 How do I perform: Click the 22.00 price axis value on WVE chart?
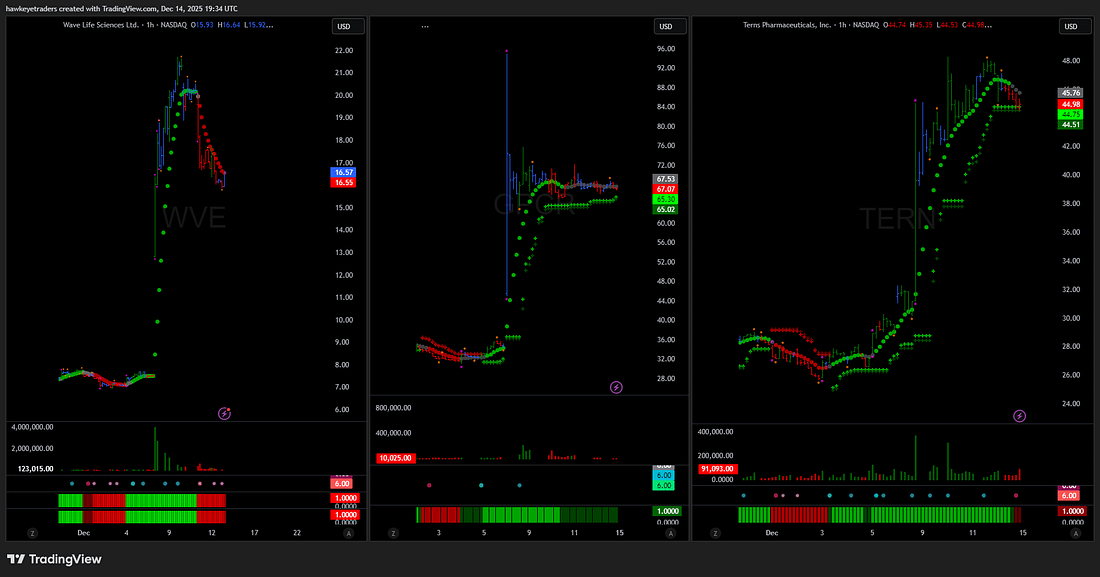344,51
